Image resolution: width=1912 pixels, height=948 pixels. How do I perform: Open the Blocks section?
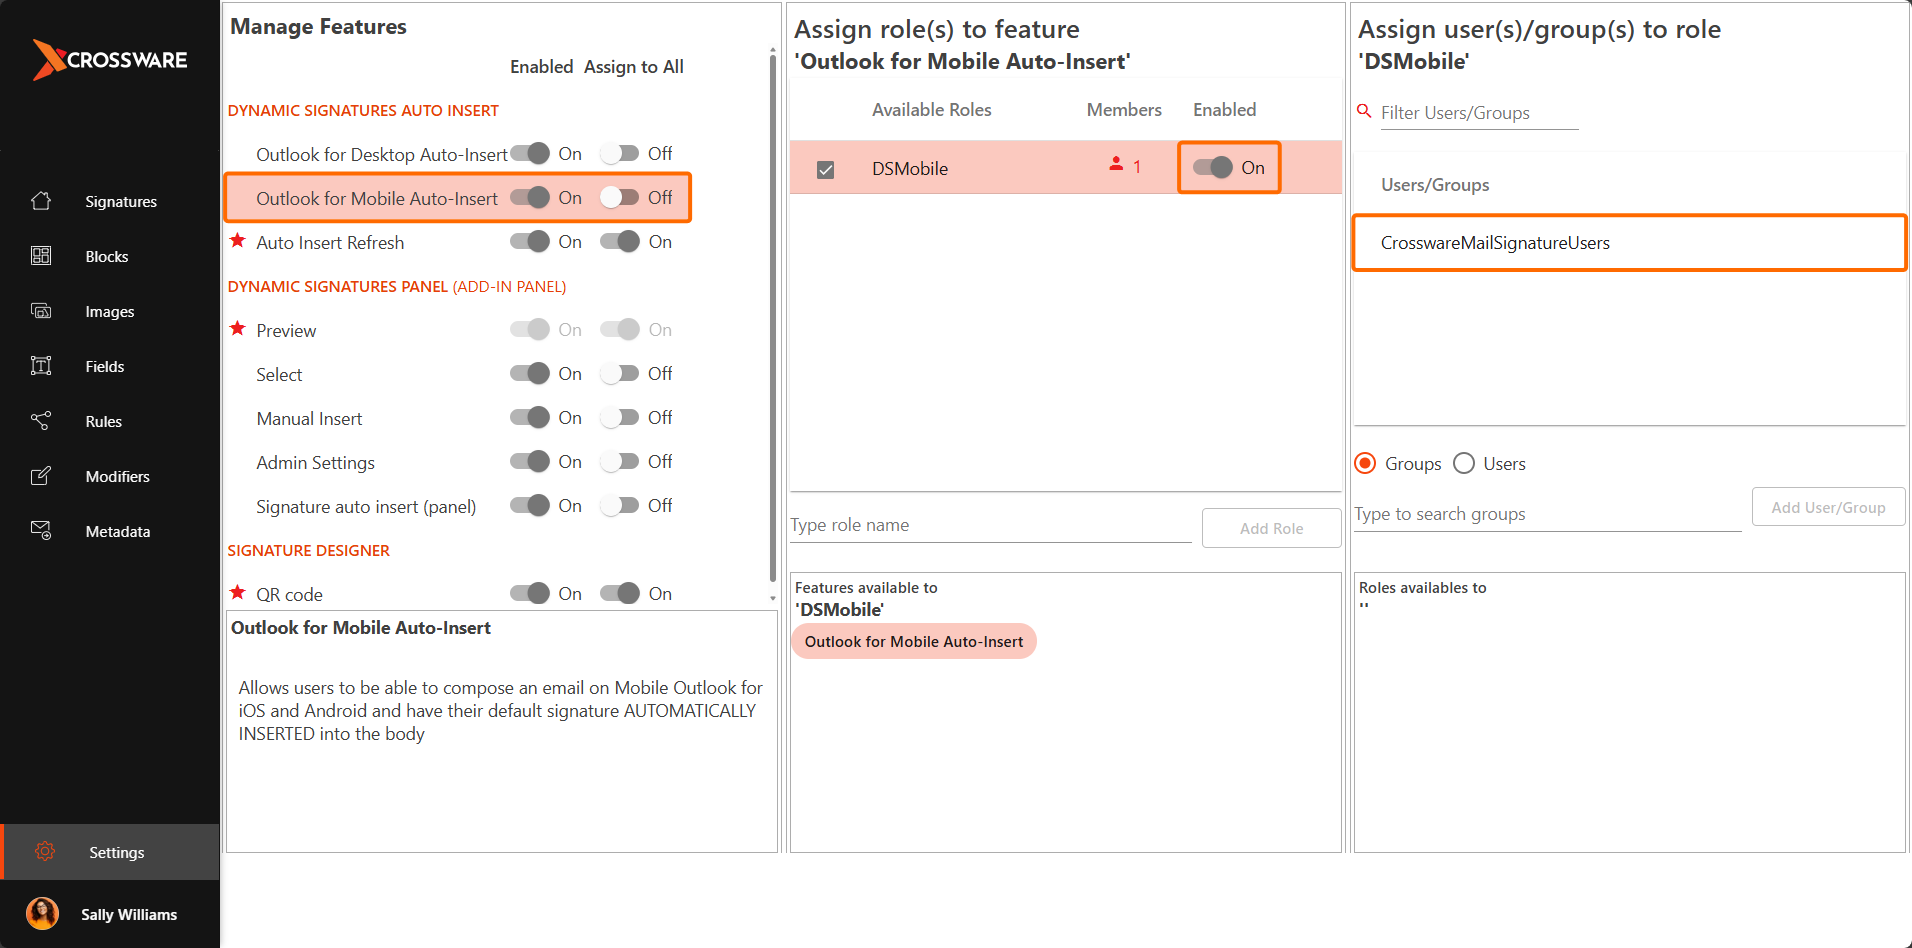106,256
